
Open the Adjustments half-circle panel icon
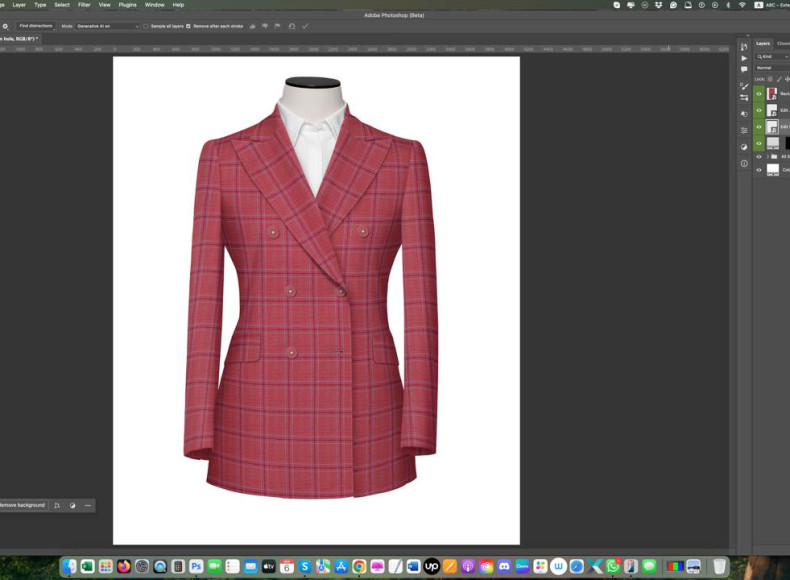point(744,147)
